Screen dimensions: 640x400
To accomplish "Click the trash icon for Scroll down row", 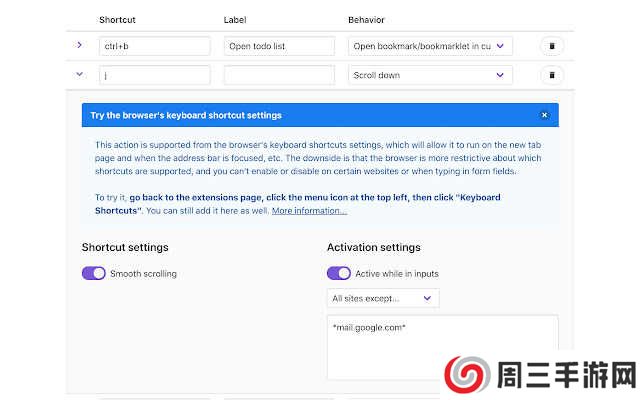I will tap(552, 75).
